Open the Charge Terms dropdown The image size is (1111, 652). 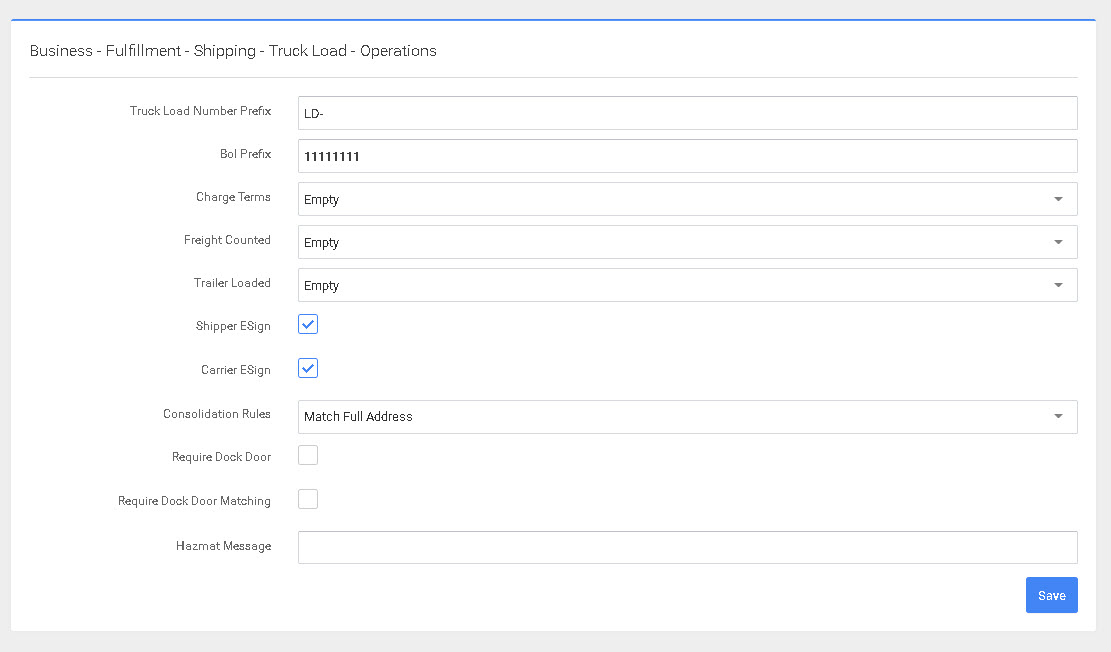click(x=687, y=199)
